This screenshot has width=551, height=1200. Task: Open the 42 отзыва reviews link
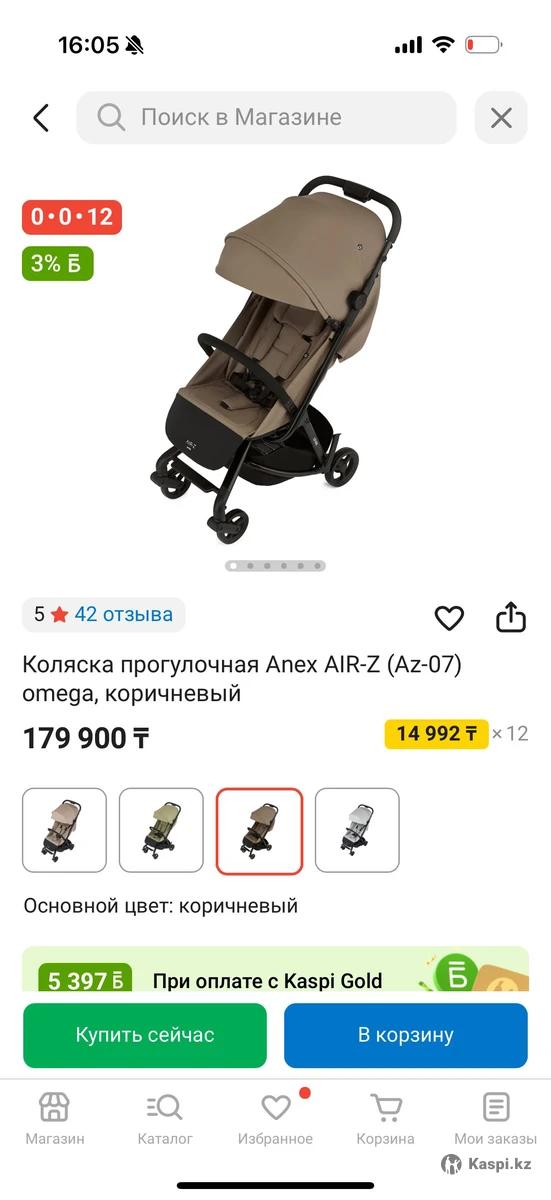click(x=123, y=614)
